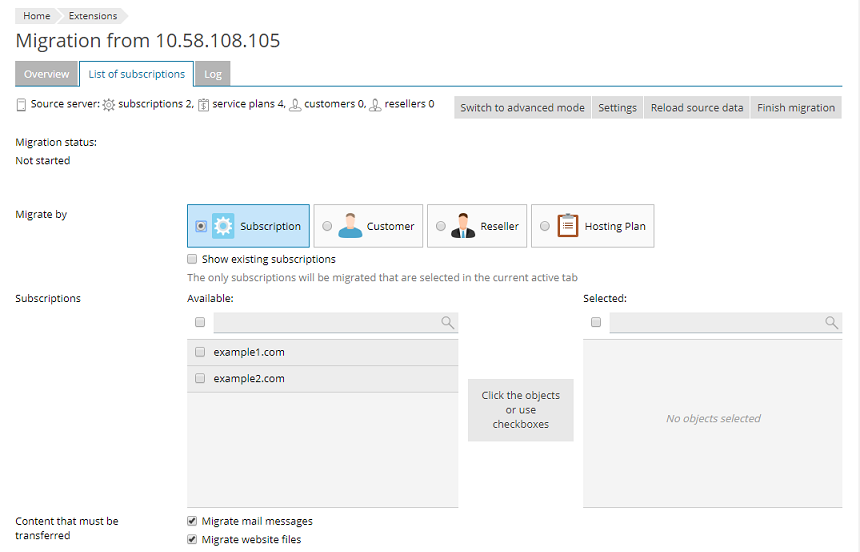Click the source server icon
Image resolution: width=860 pixels, height=552 pixels.
point(21,104)
